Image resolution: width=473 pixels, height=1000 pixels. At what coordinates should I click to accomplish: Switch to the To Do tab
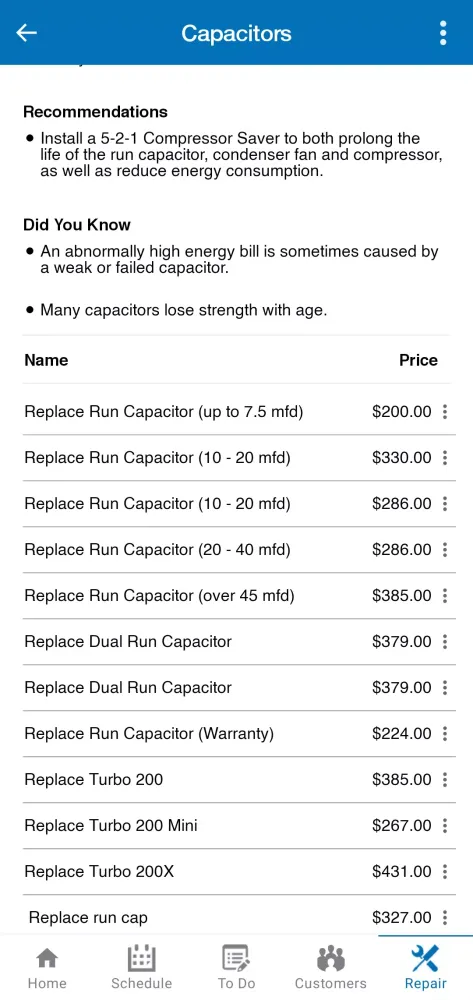(236, 967)
